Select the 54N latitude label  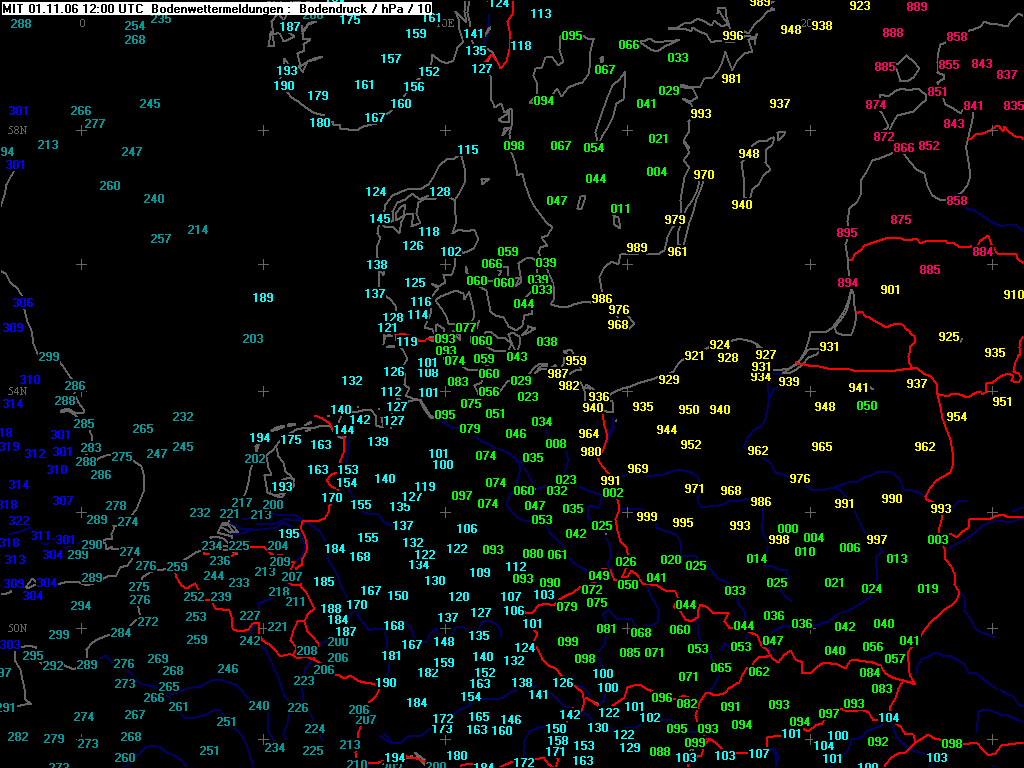(17, 391)
